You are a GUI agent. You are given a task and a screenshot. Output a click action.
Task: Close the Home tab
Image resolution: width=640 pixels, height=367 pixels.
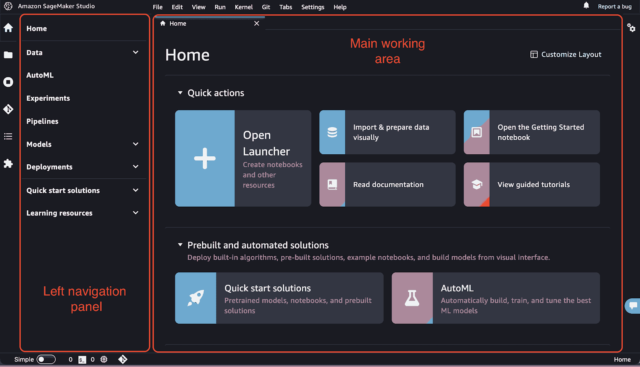(257, 24)
